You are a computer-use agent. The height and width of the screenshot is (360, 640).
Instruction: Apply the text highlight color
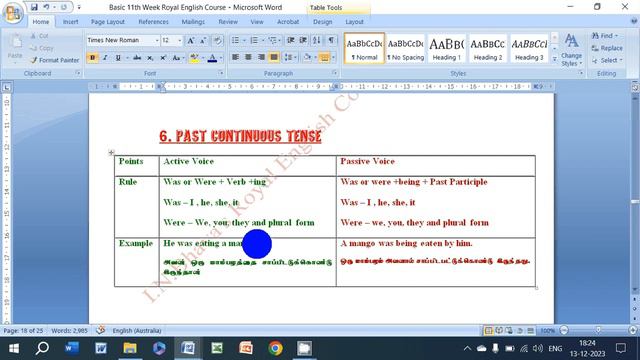pos(194,58)
